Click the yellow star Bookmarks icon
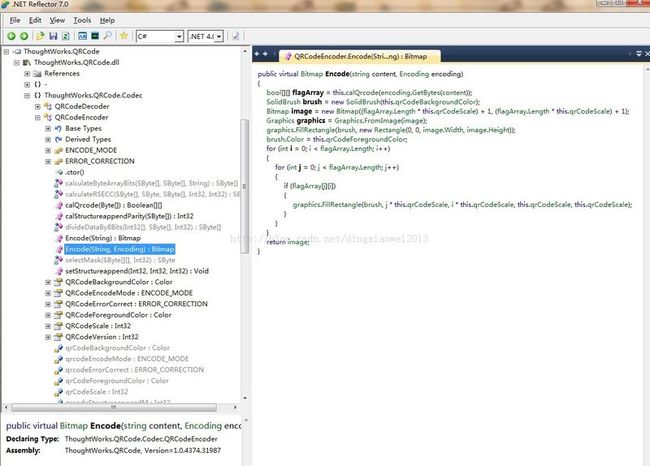Image resolution: width=650 pixels, height=466 pixels. (124, 36)
